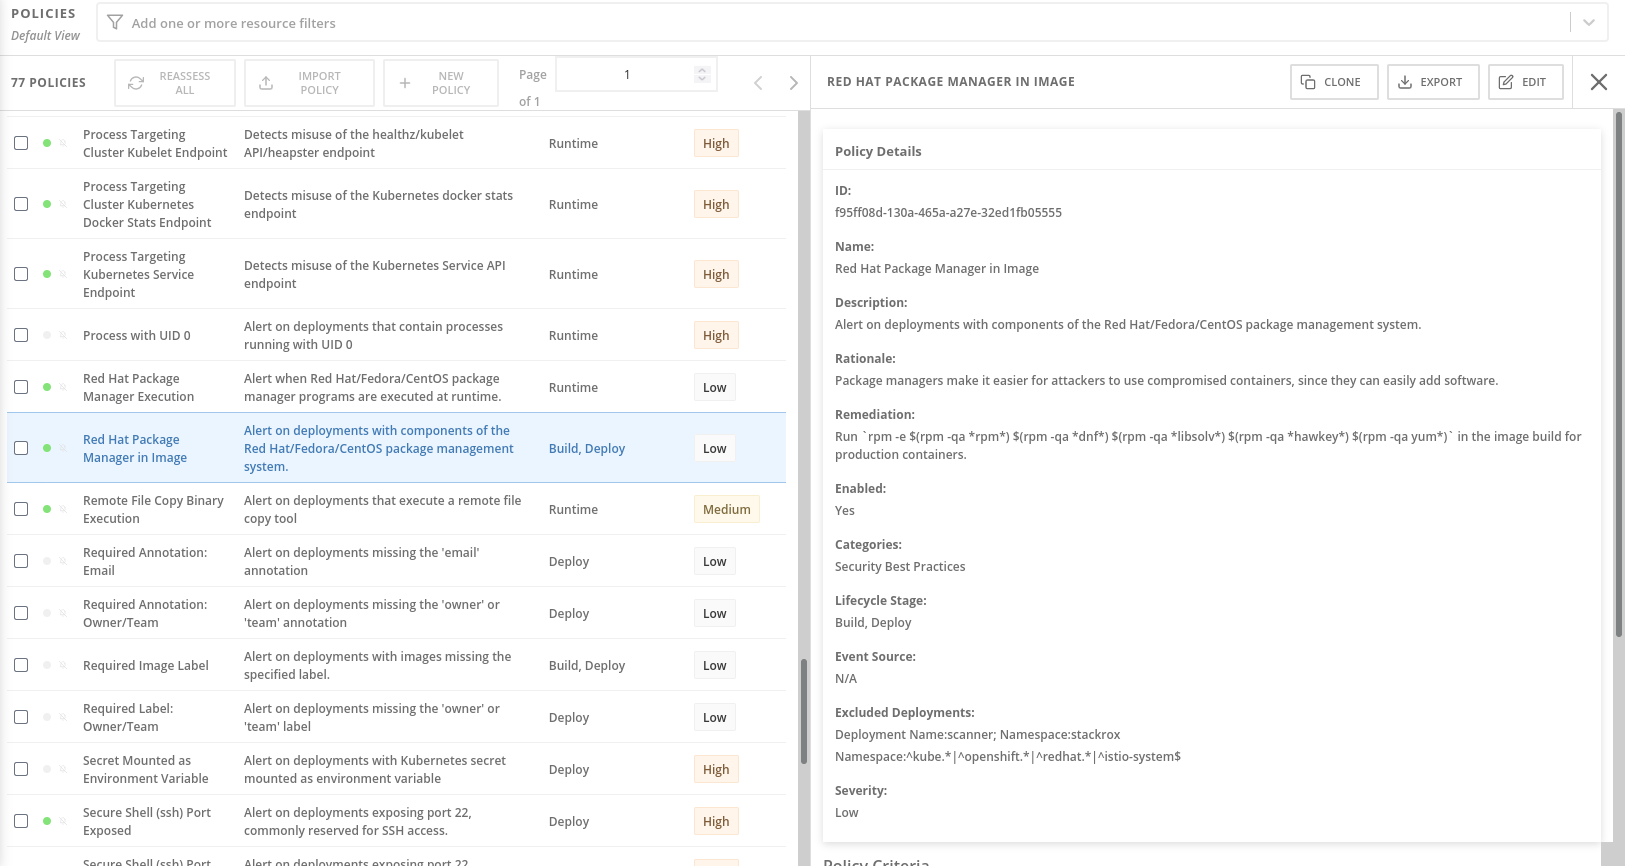Click disabled status dot for Process with UID 0
The width and height of the screenshot is (1625, 866).
pos(47,335)
